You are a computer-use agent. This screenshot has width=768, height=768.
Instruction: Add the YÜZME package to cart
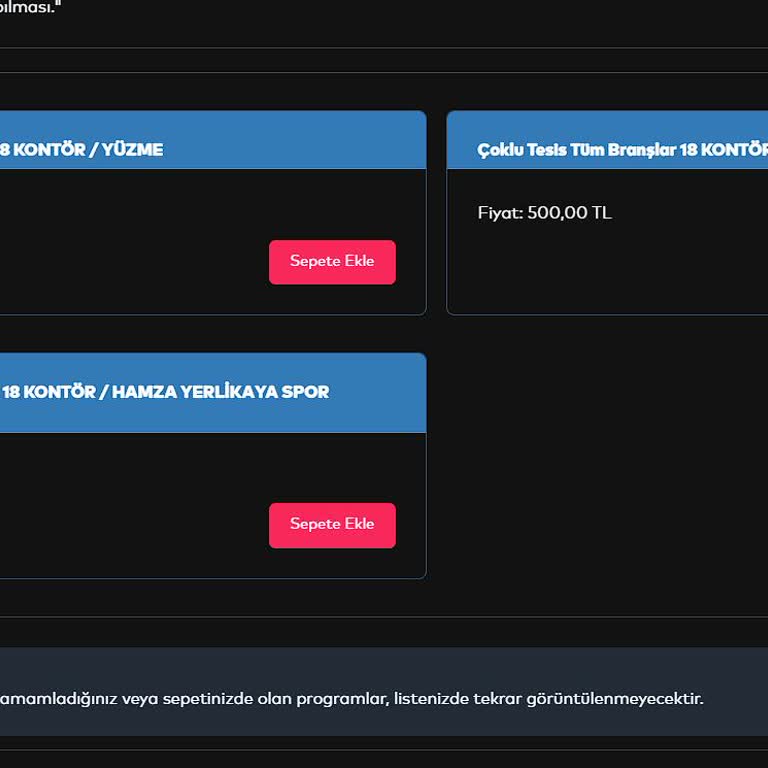click(332, 262)
